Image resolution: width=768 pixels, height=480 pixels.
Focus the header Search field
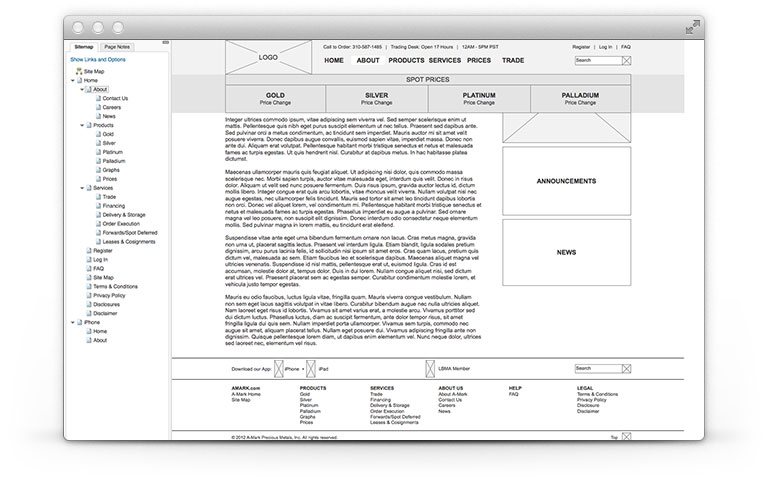coord(598,60)
